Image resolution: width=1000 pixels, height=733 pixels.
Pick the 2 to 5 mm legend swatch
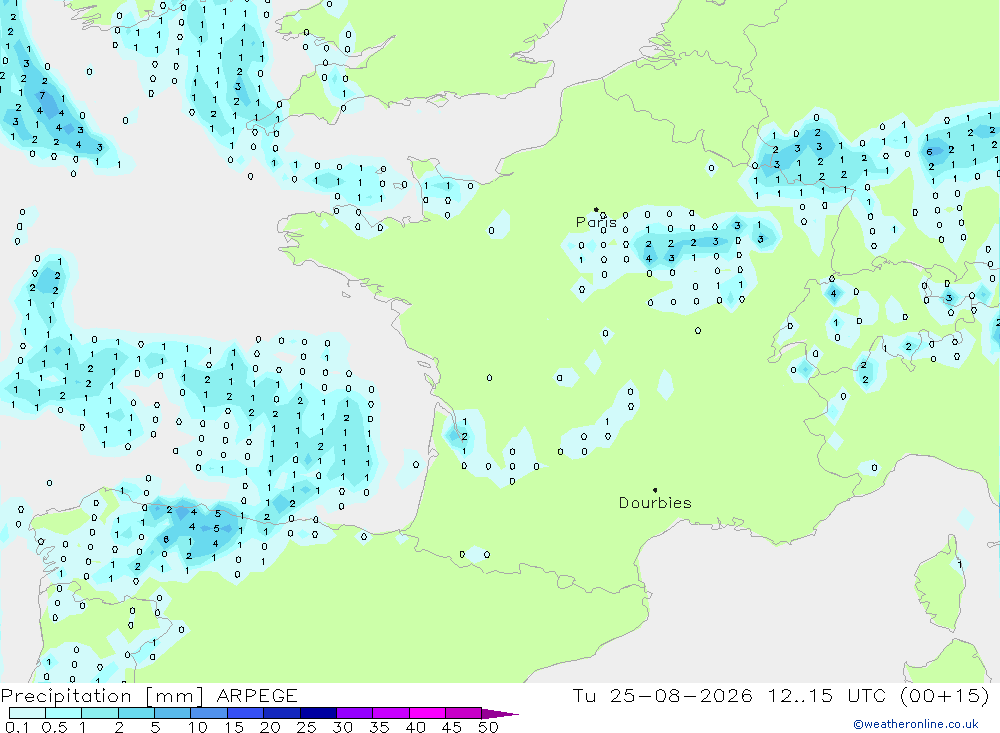(136, 713)
